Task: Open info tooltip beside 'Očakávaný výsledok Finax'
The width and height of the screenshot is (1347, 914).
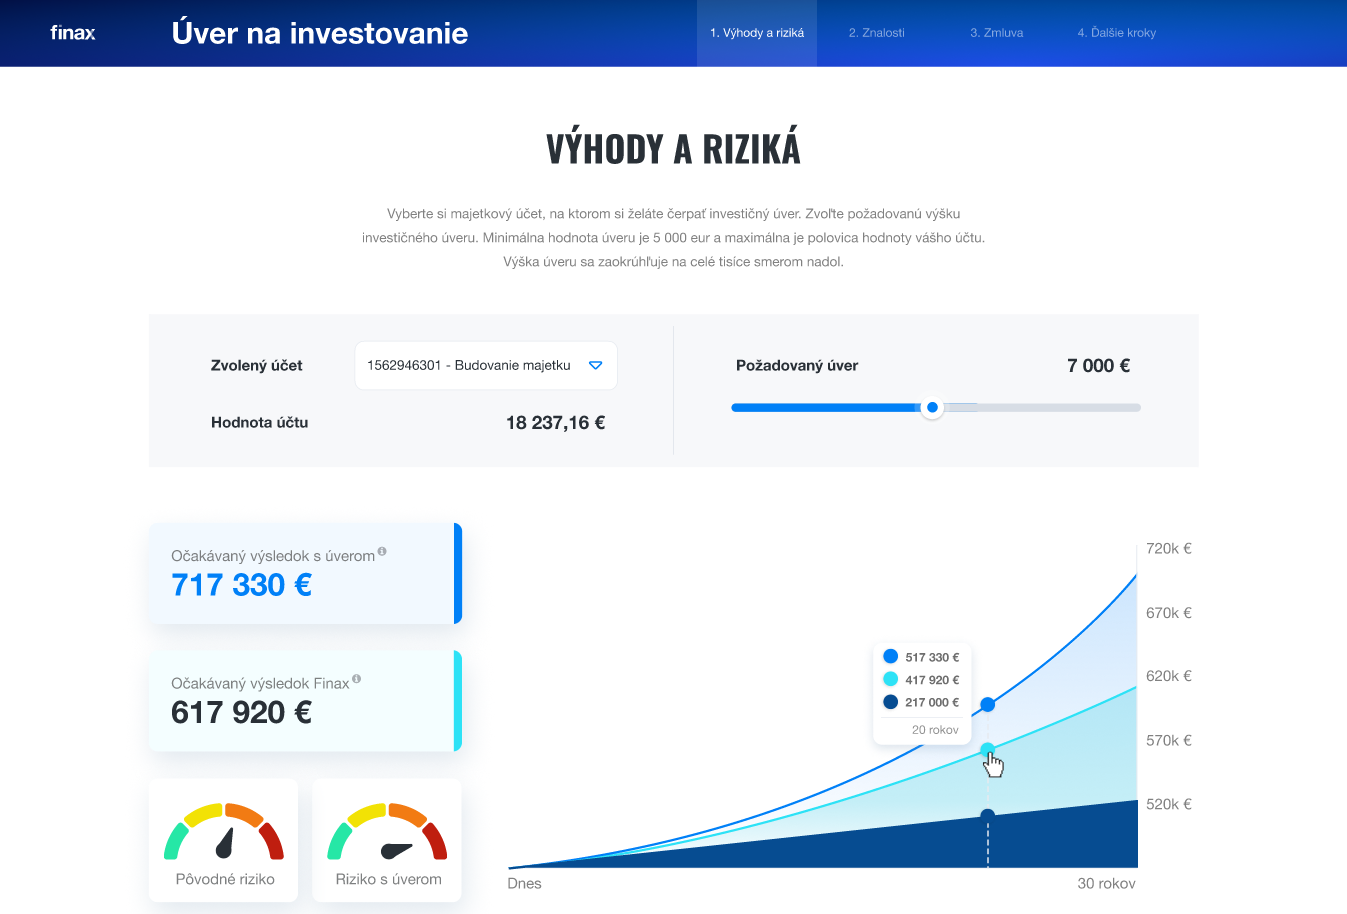Action: [x=356, y=679]
